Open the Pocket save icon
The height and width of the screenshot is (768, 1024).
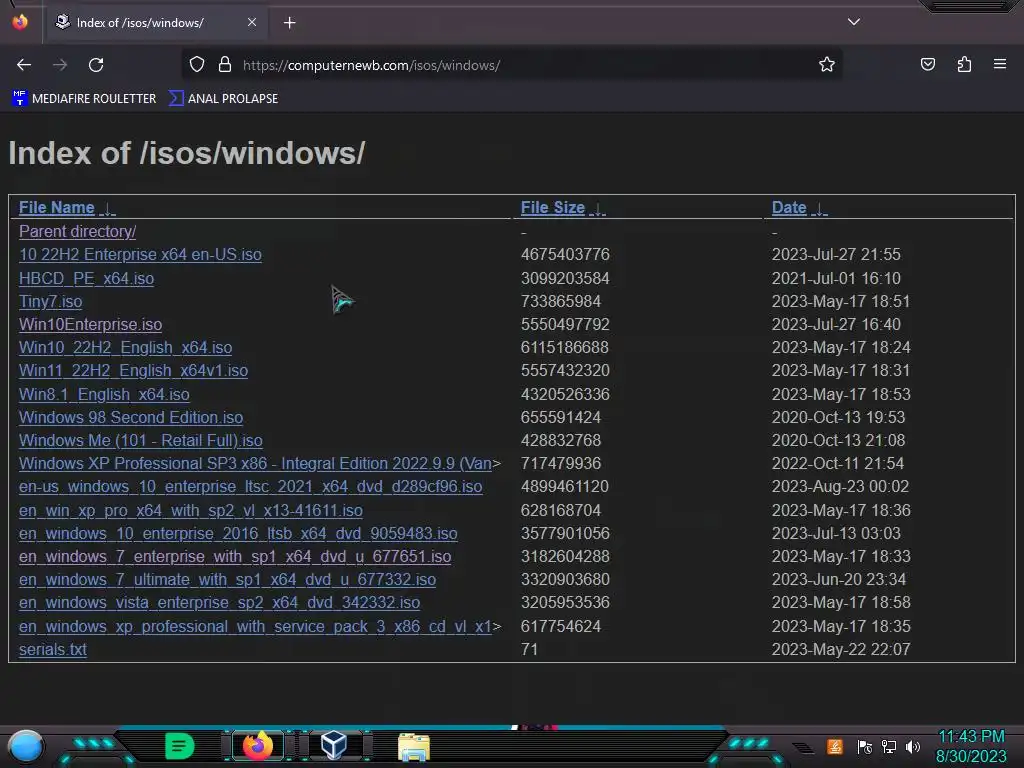927,65
